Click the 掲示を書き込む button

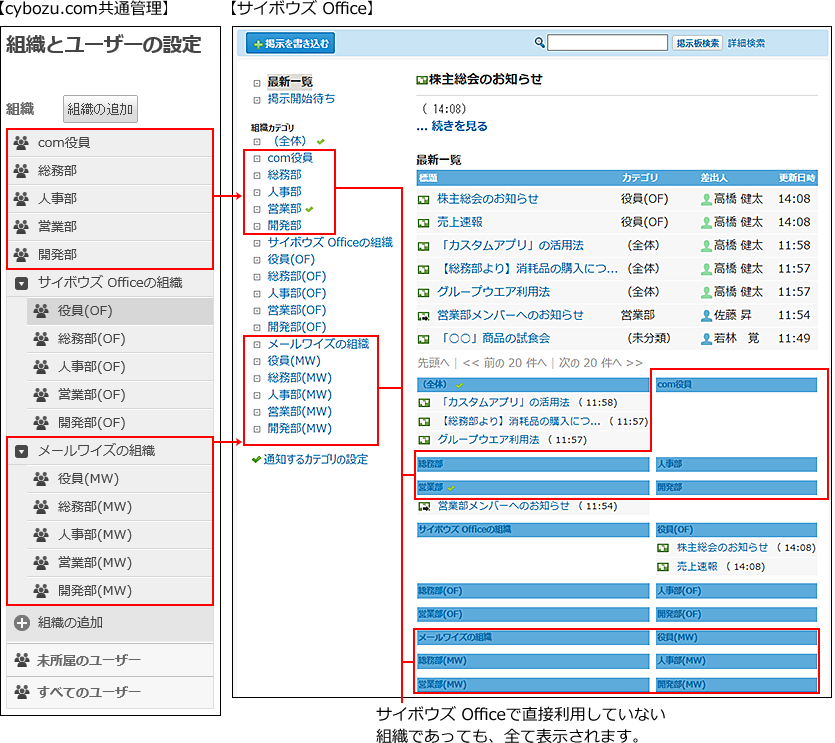pos(290,43)
